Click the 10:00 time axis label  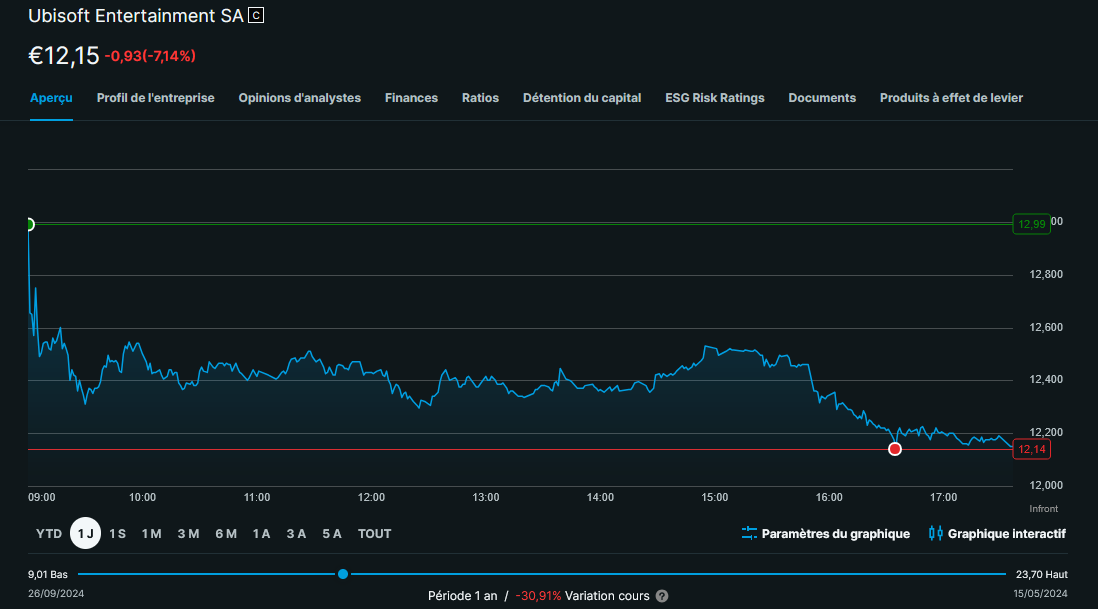click(142, 497)
